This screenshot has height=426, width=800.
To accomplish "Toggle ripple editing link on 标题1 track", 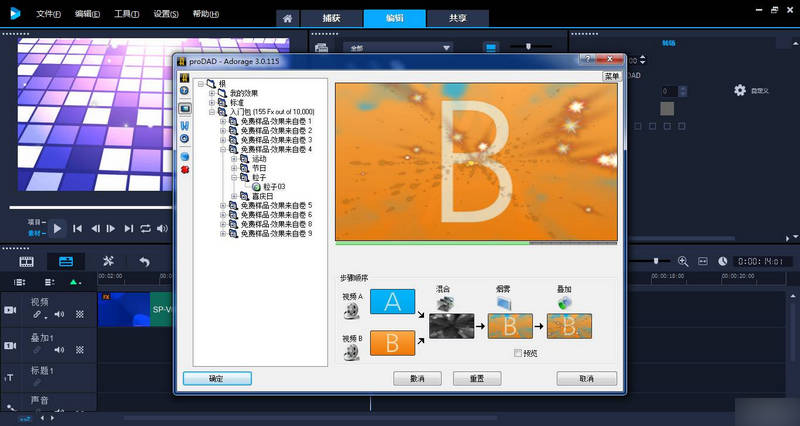I will pyautogui.click(x=37, y=382).
